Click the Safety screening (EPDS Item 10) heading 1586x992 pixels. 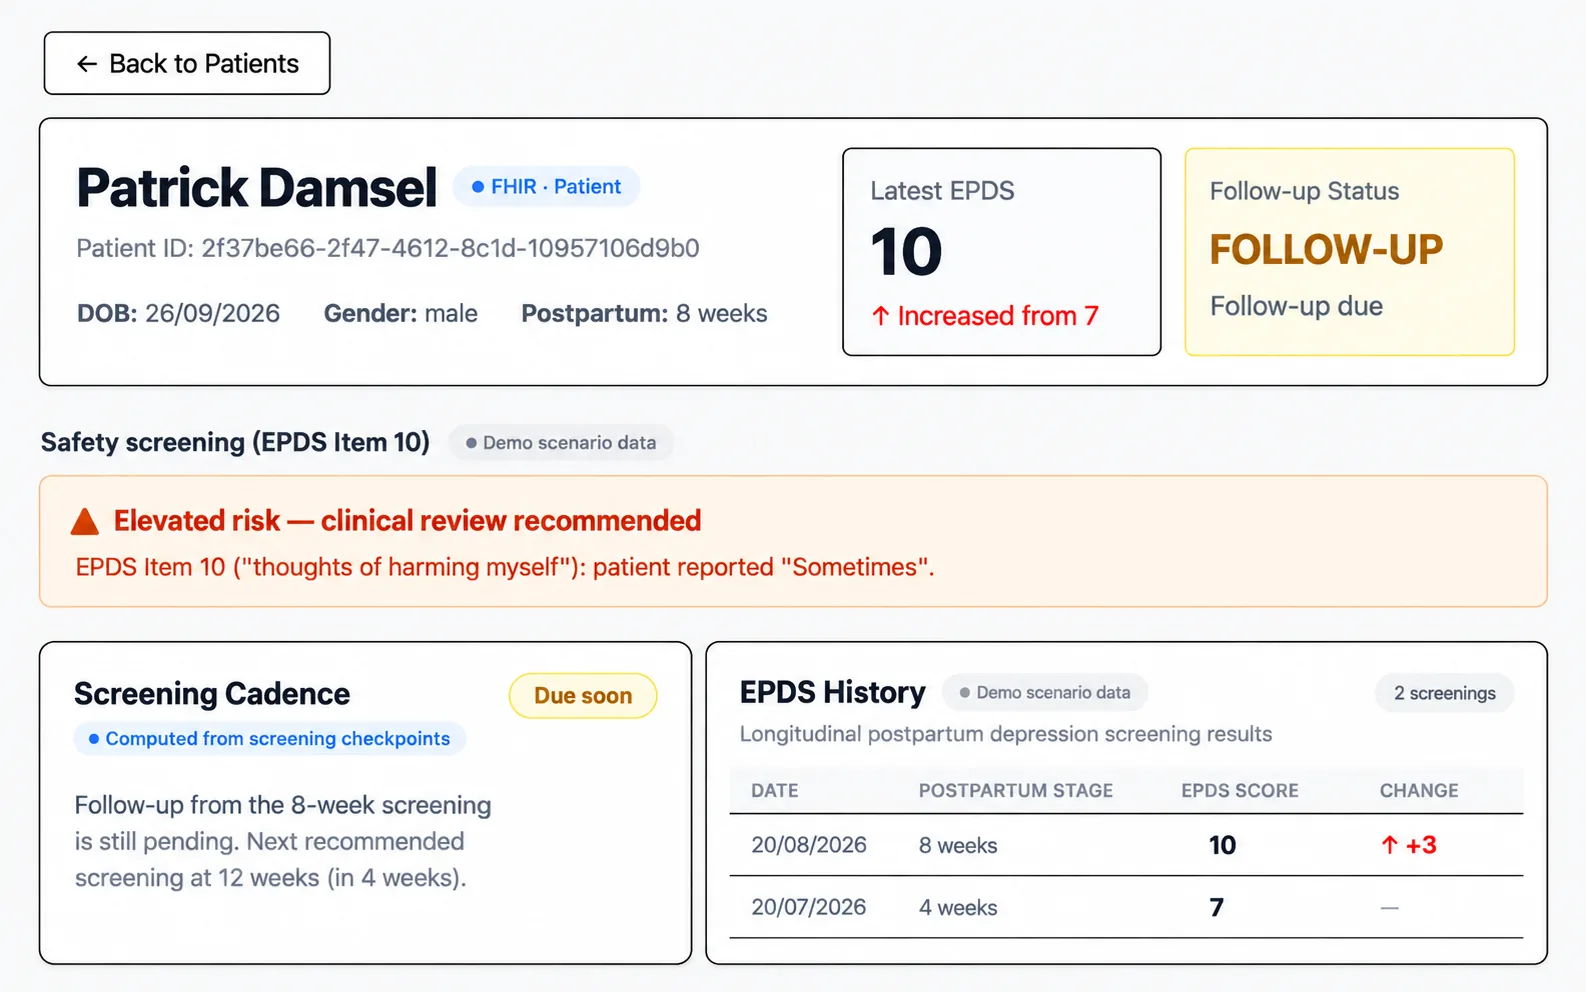coord(235,442)
